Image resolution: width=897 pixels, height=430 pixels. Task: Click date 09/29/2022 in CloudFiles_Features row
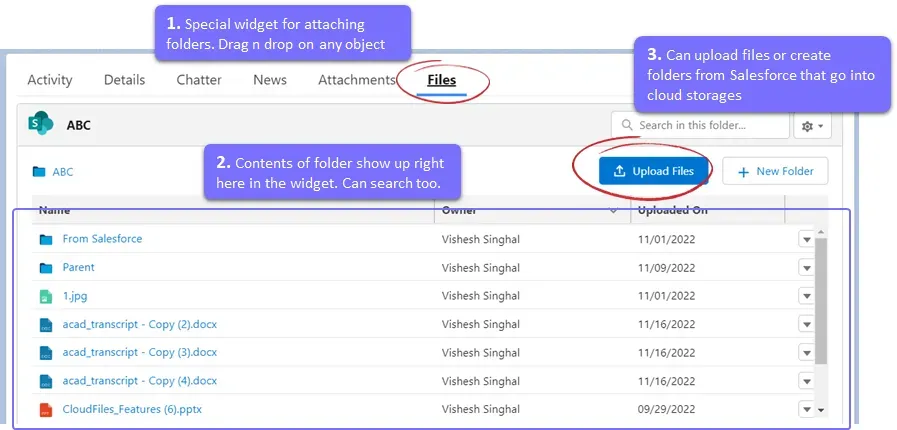666,409
